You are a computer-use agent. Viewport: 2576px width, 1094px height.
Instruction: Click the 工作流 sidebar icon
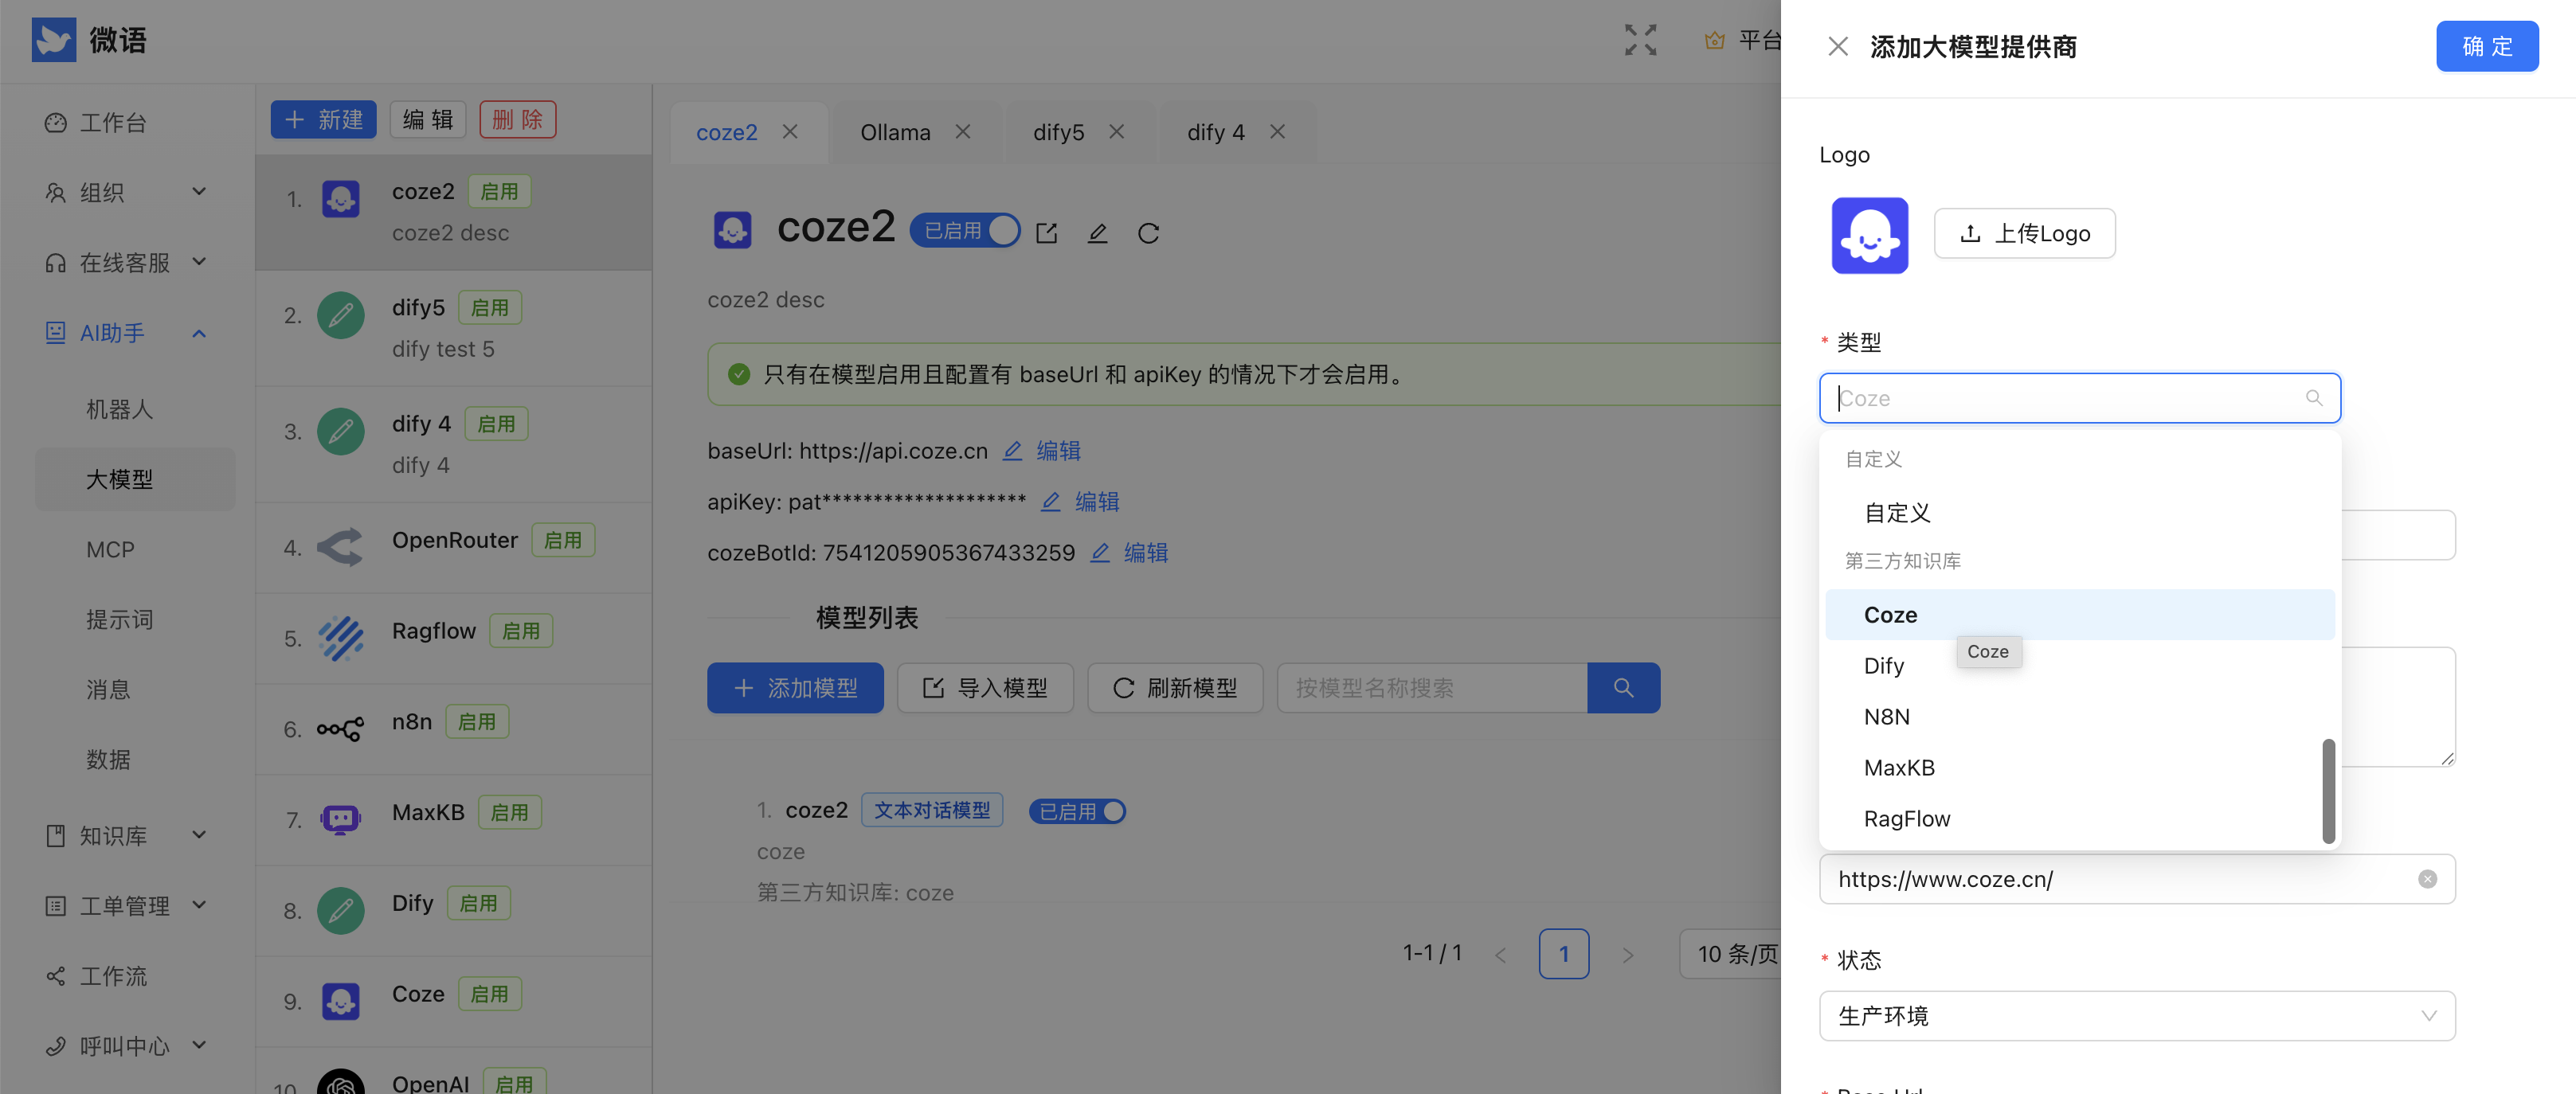click(x=55, y=976)
